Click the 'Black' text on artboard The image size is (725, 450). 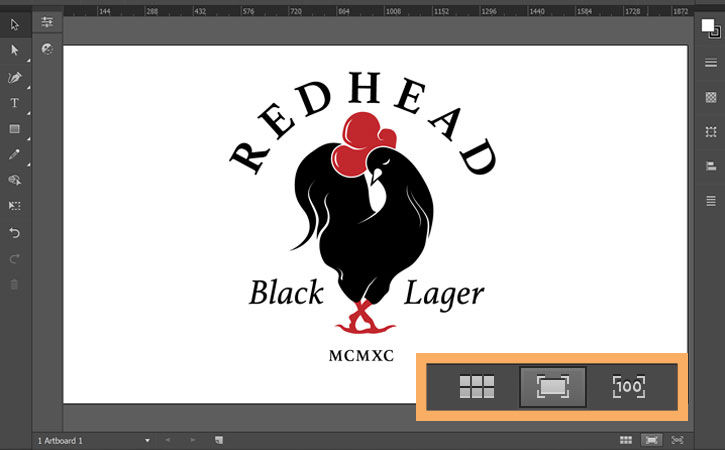[x=286, y=293]
